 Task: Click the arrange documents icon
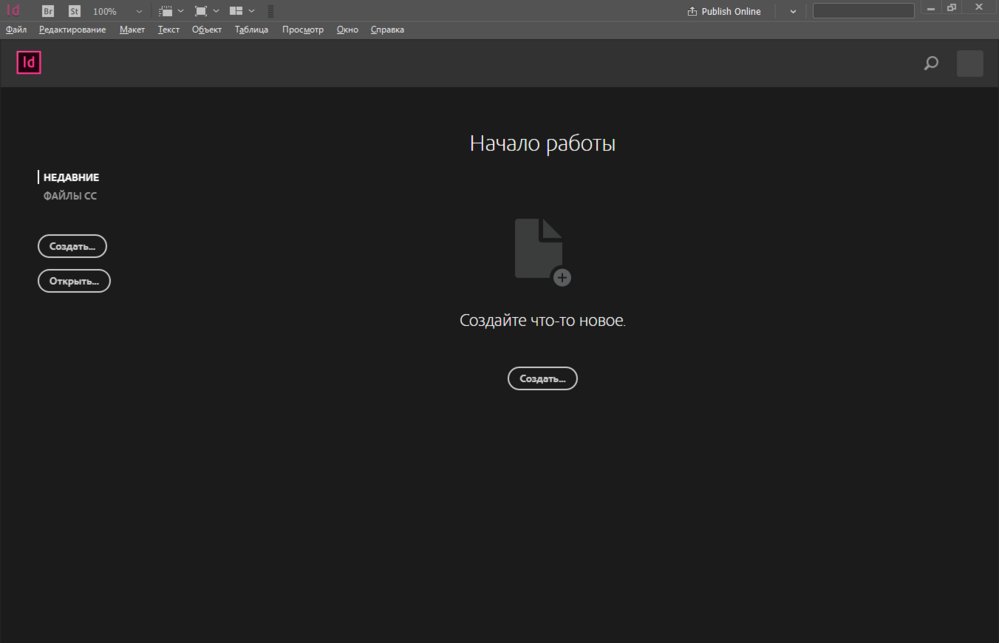pyautogui.click(x=236, y=11)
